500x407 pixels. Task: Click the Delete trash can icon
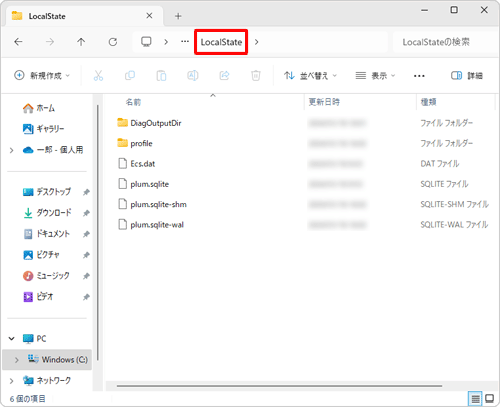(256, 76)
